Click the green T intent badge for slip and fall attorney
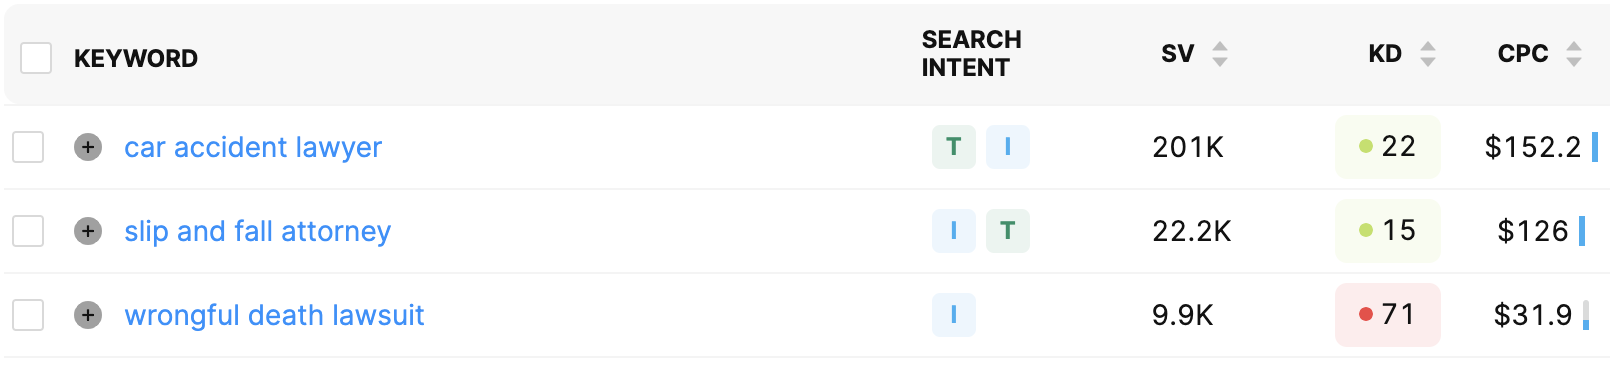The width and height of the screenshot is (1610, 374). coord(1008,231)
